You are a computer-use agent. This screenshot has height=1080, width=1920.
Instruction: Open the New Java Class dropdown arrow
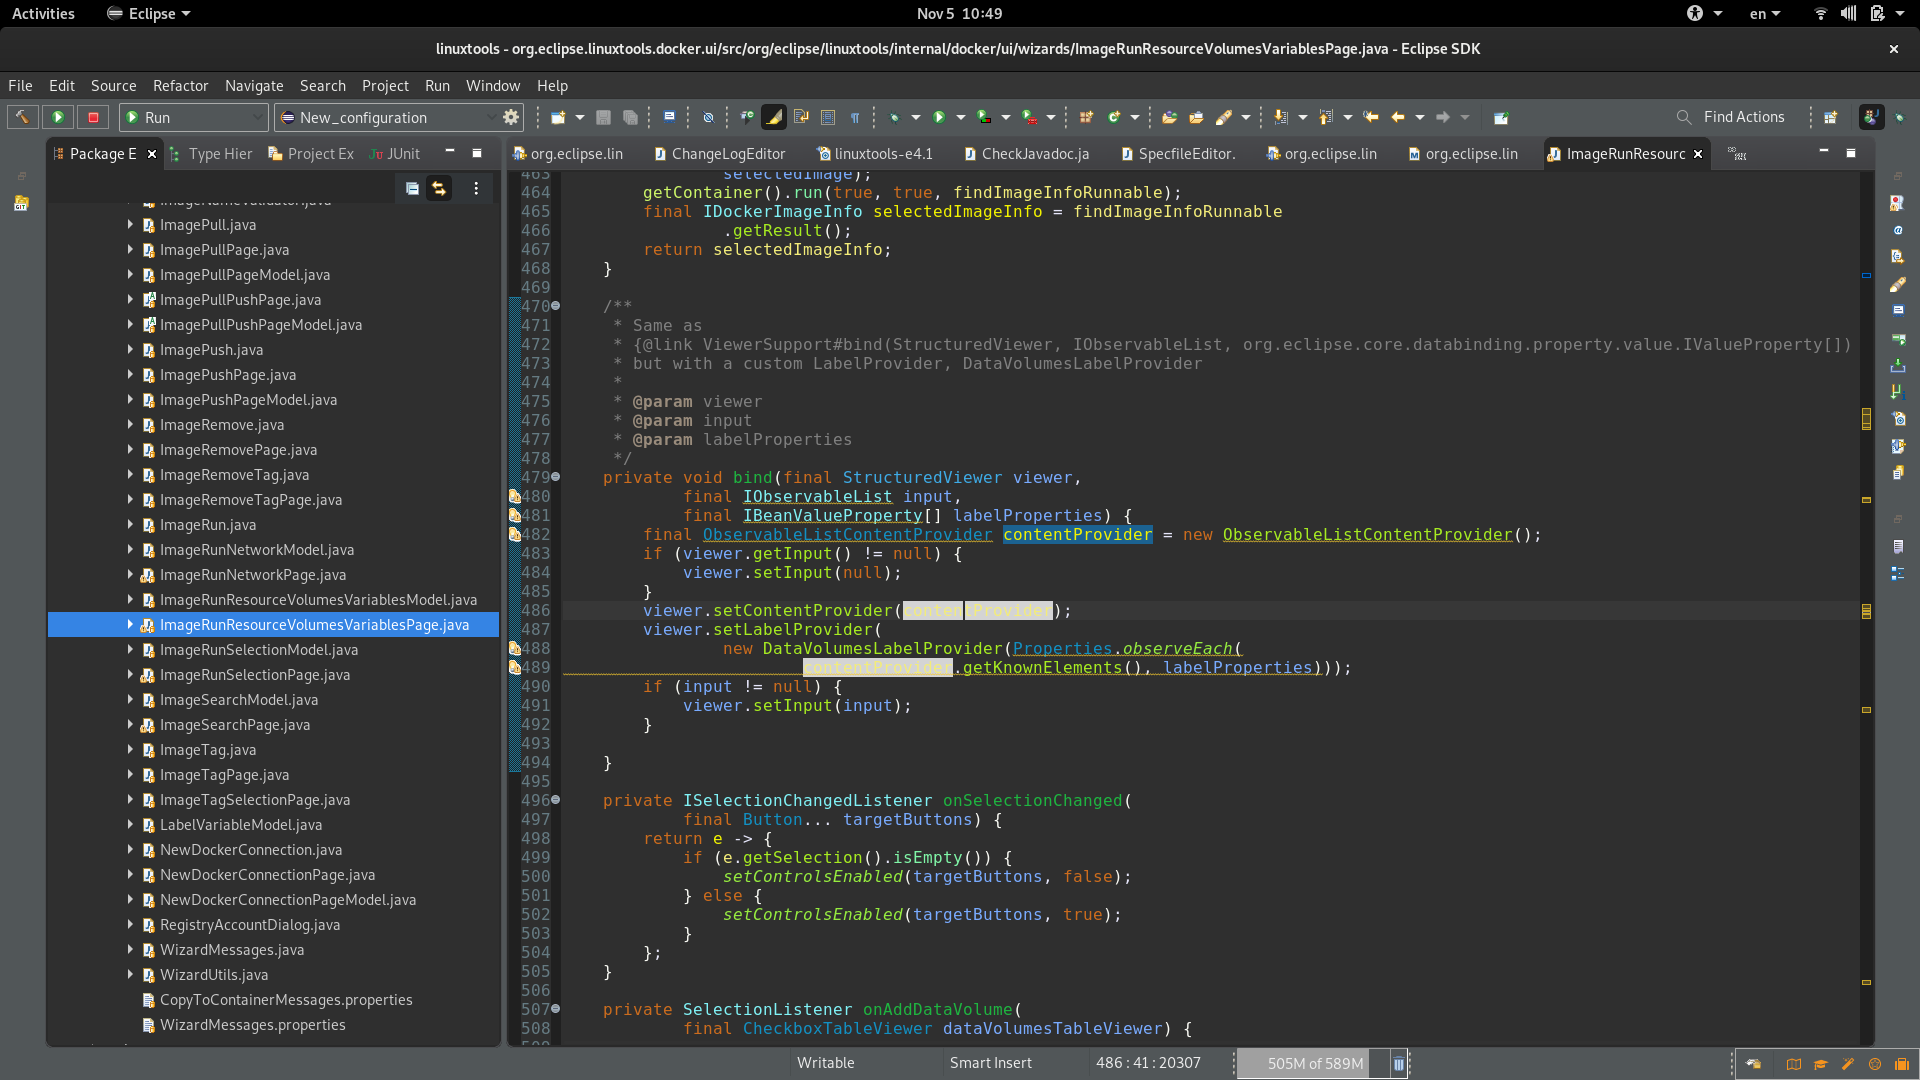pos(1134,117)
